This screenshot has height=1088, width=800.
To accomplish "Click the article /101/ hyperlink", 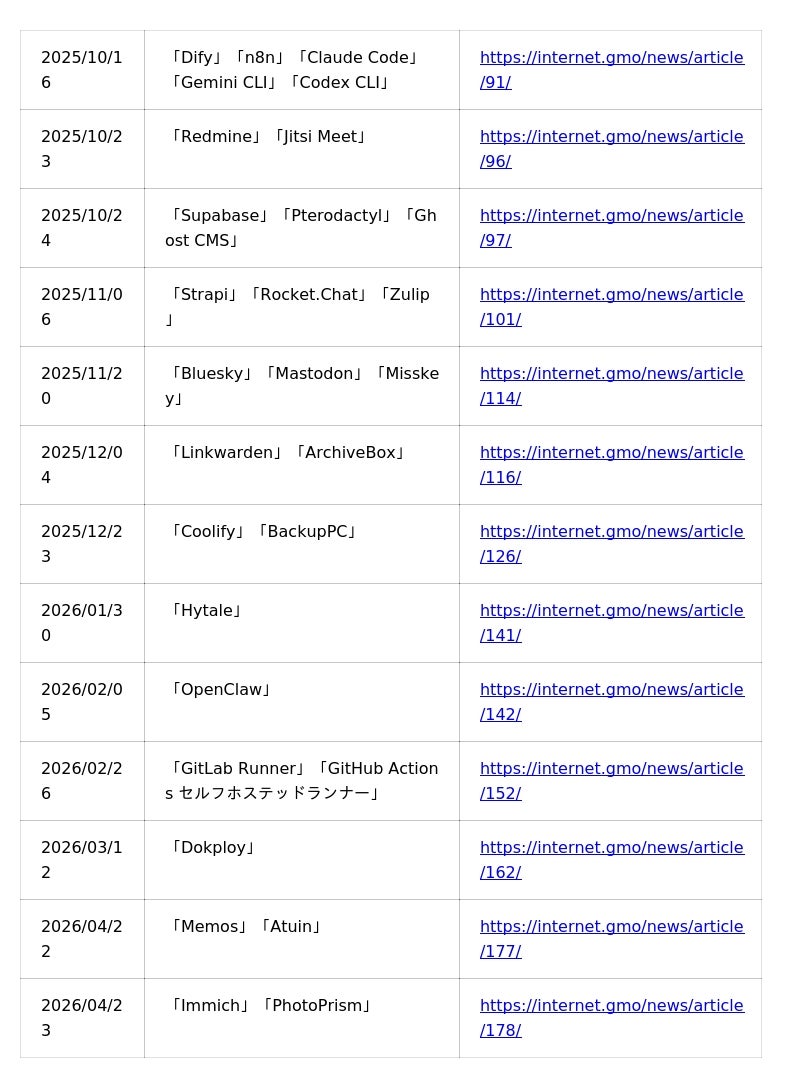I will (x=611, y=295).
